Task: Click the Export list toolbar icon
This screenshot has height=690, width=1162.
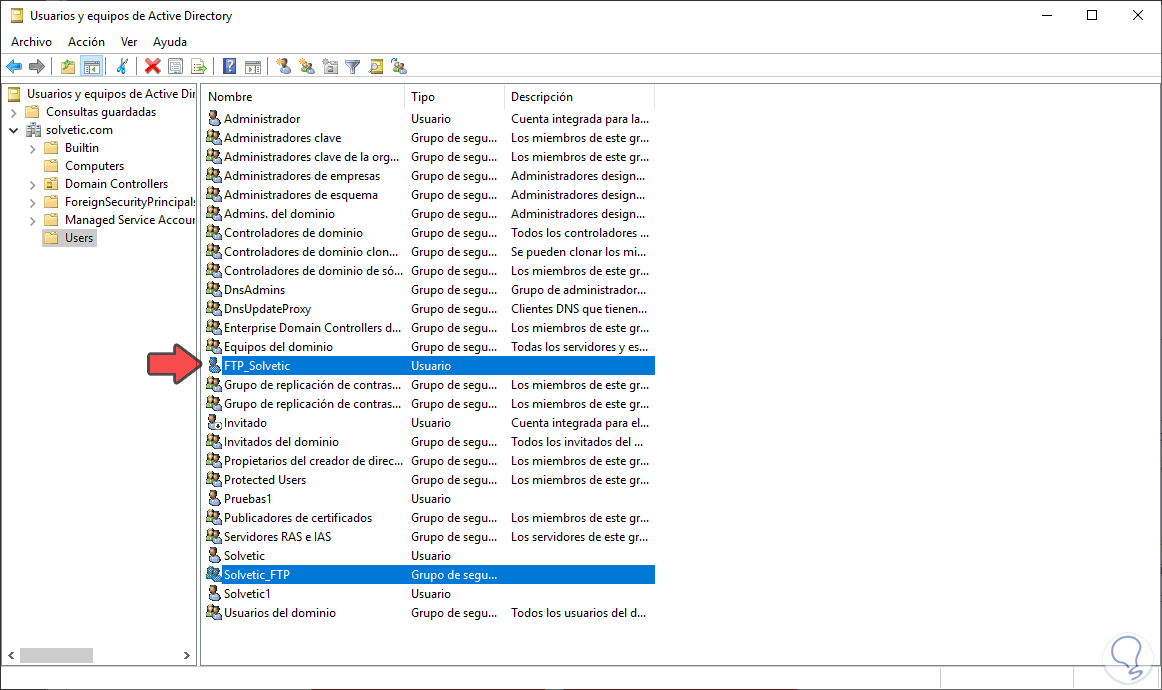Action: pos(199,67)
